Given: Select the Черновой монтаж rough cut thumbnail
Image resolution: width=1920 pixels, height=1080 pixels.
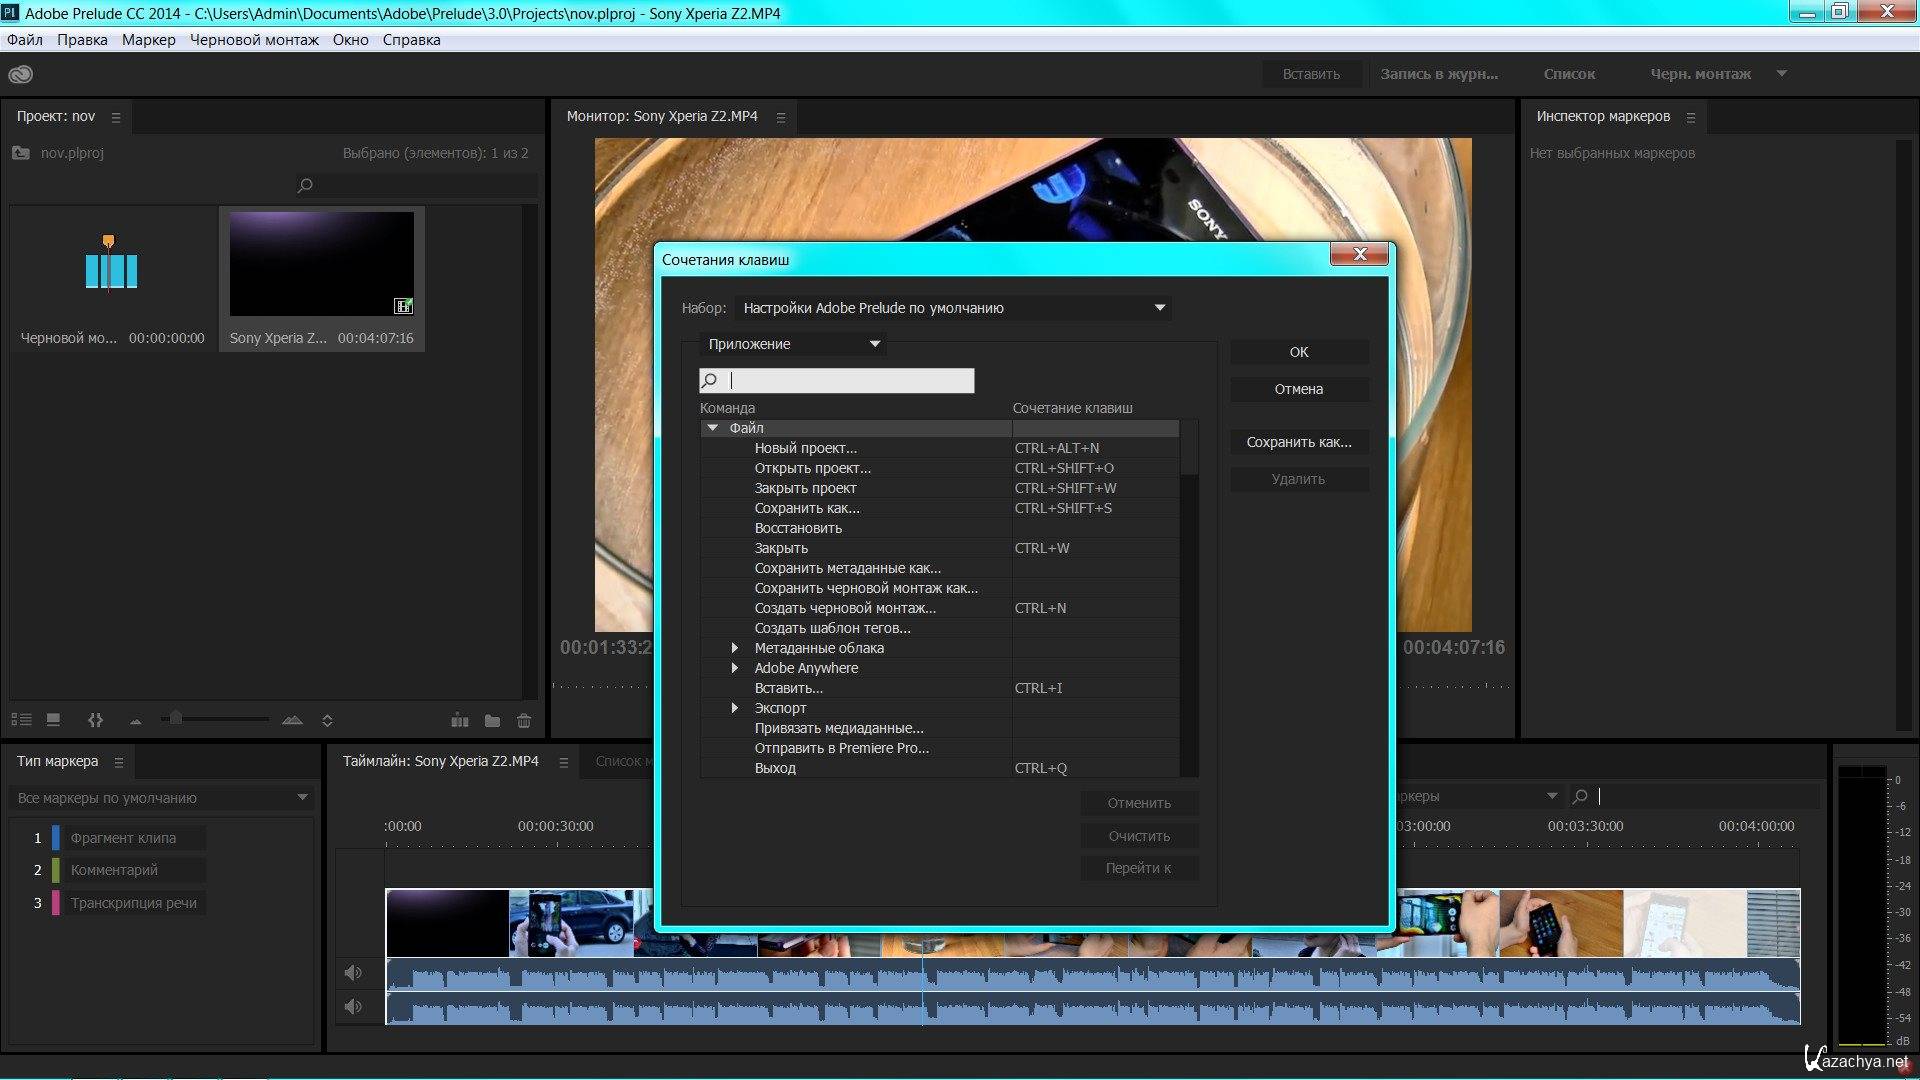Looking at the screenshot, I should coord(111,264).
